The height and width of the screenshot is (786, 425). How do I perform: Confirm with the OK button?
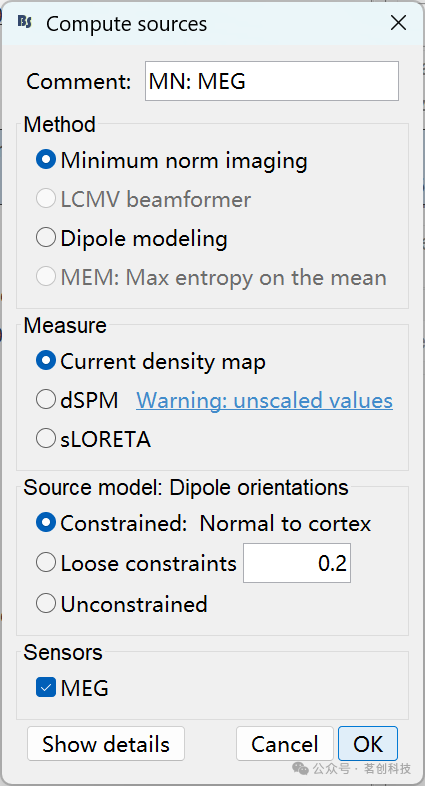tap(368, 744)
